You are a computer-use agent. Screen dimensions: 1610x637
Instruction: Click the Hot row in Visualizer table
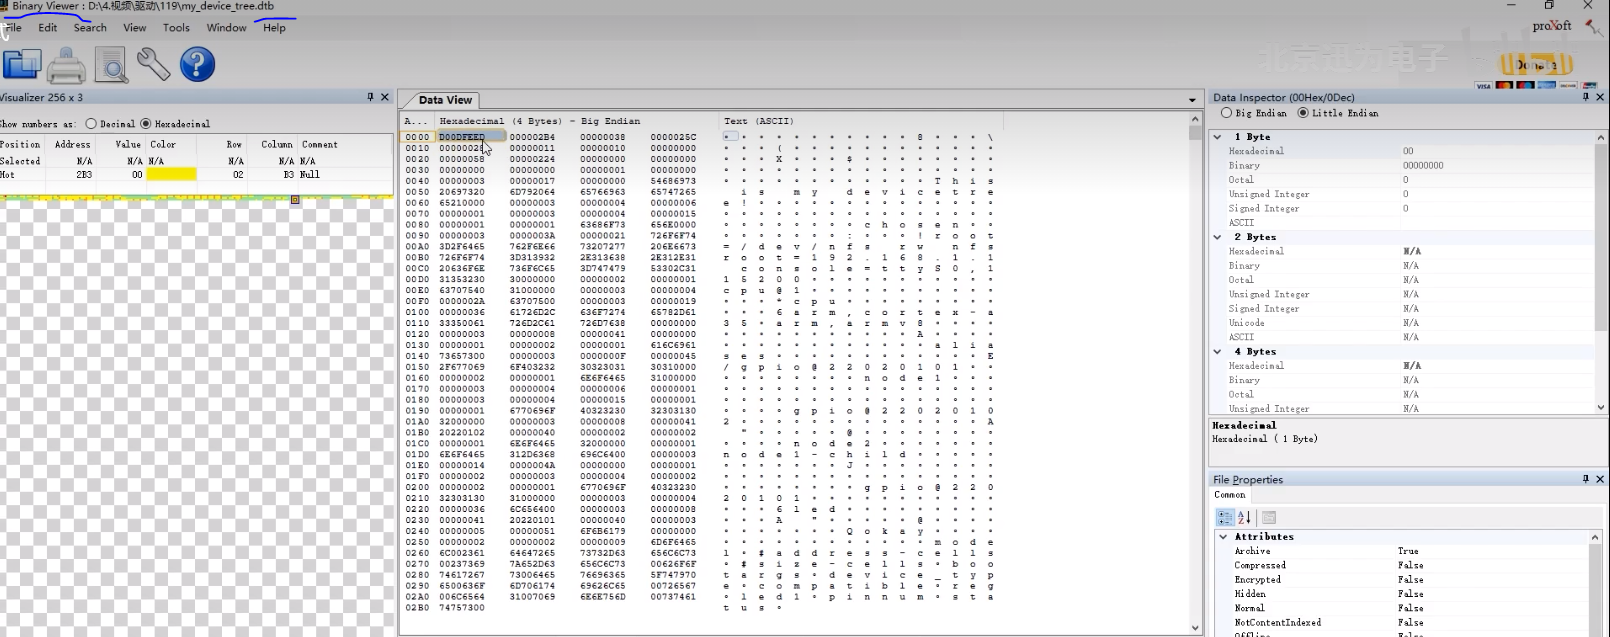[x=196, y=174]
